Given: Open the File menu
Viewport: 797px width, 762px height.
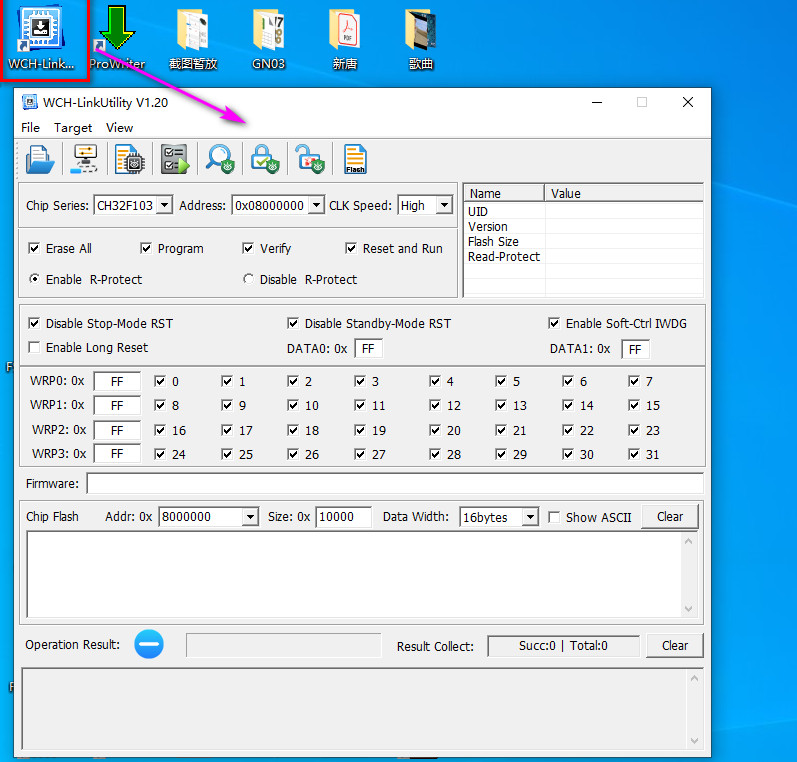Looking at the screenshot, I should (30, 127).
